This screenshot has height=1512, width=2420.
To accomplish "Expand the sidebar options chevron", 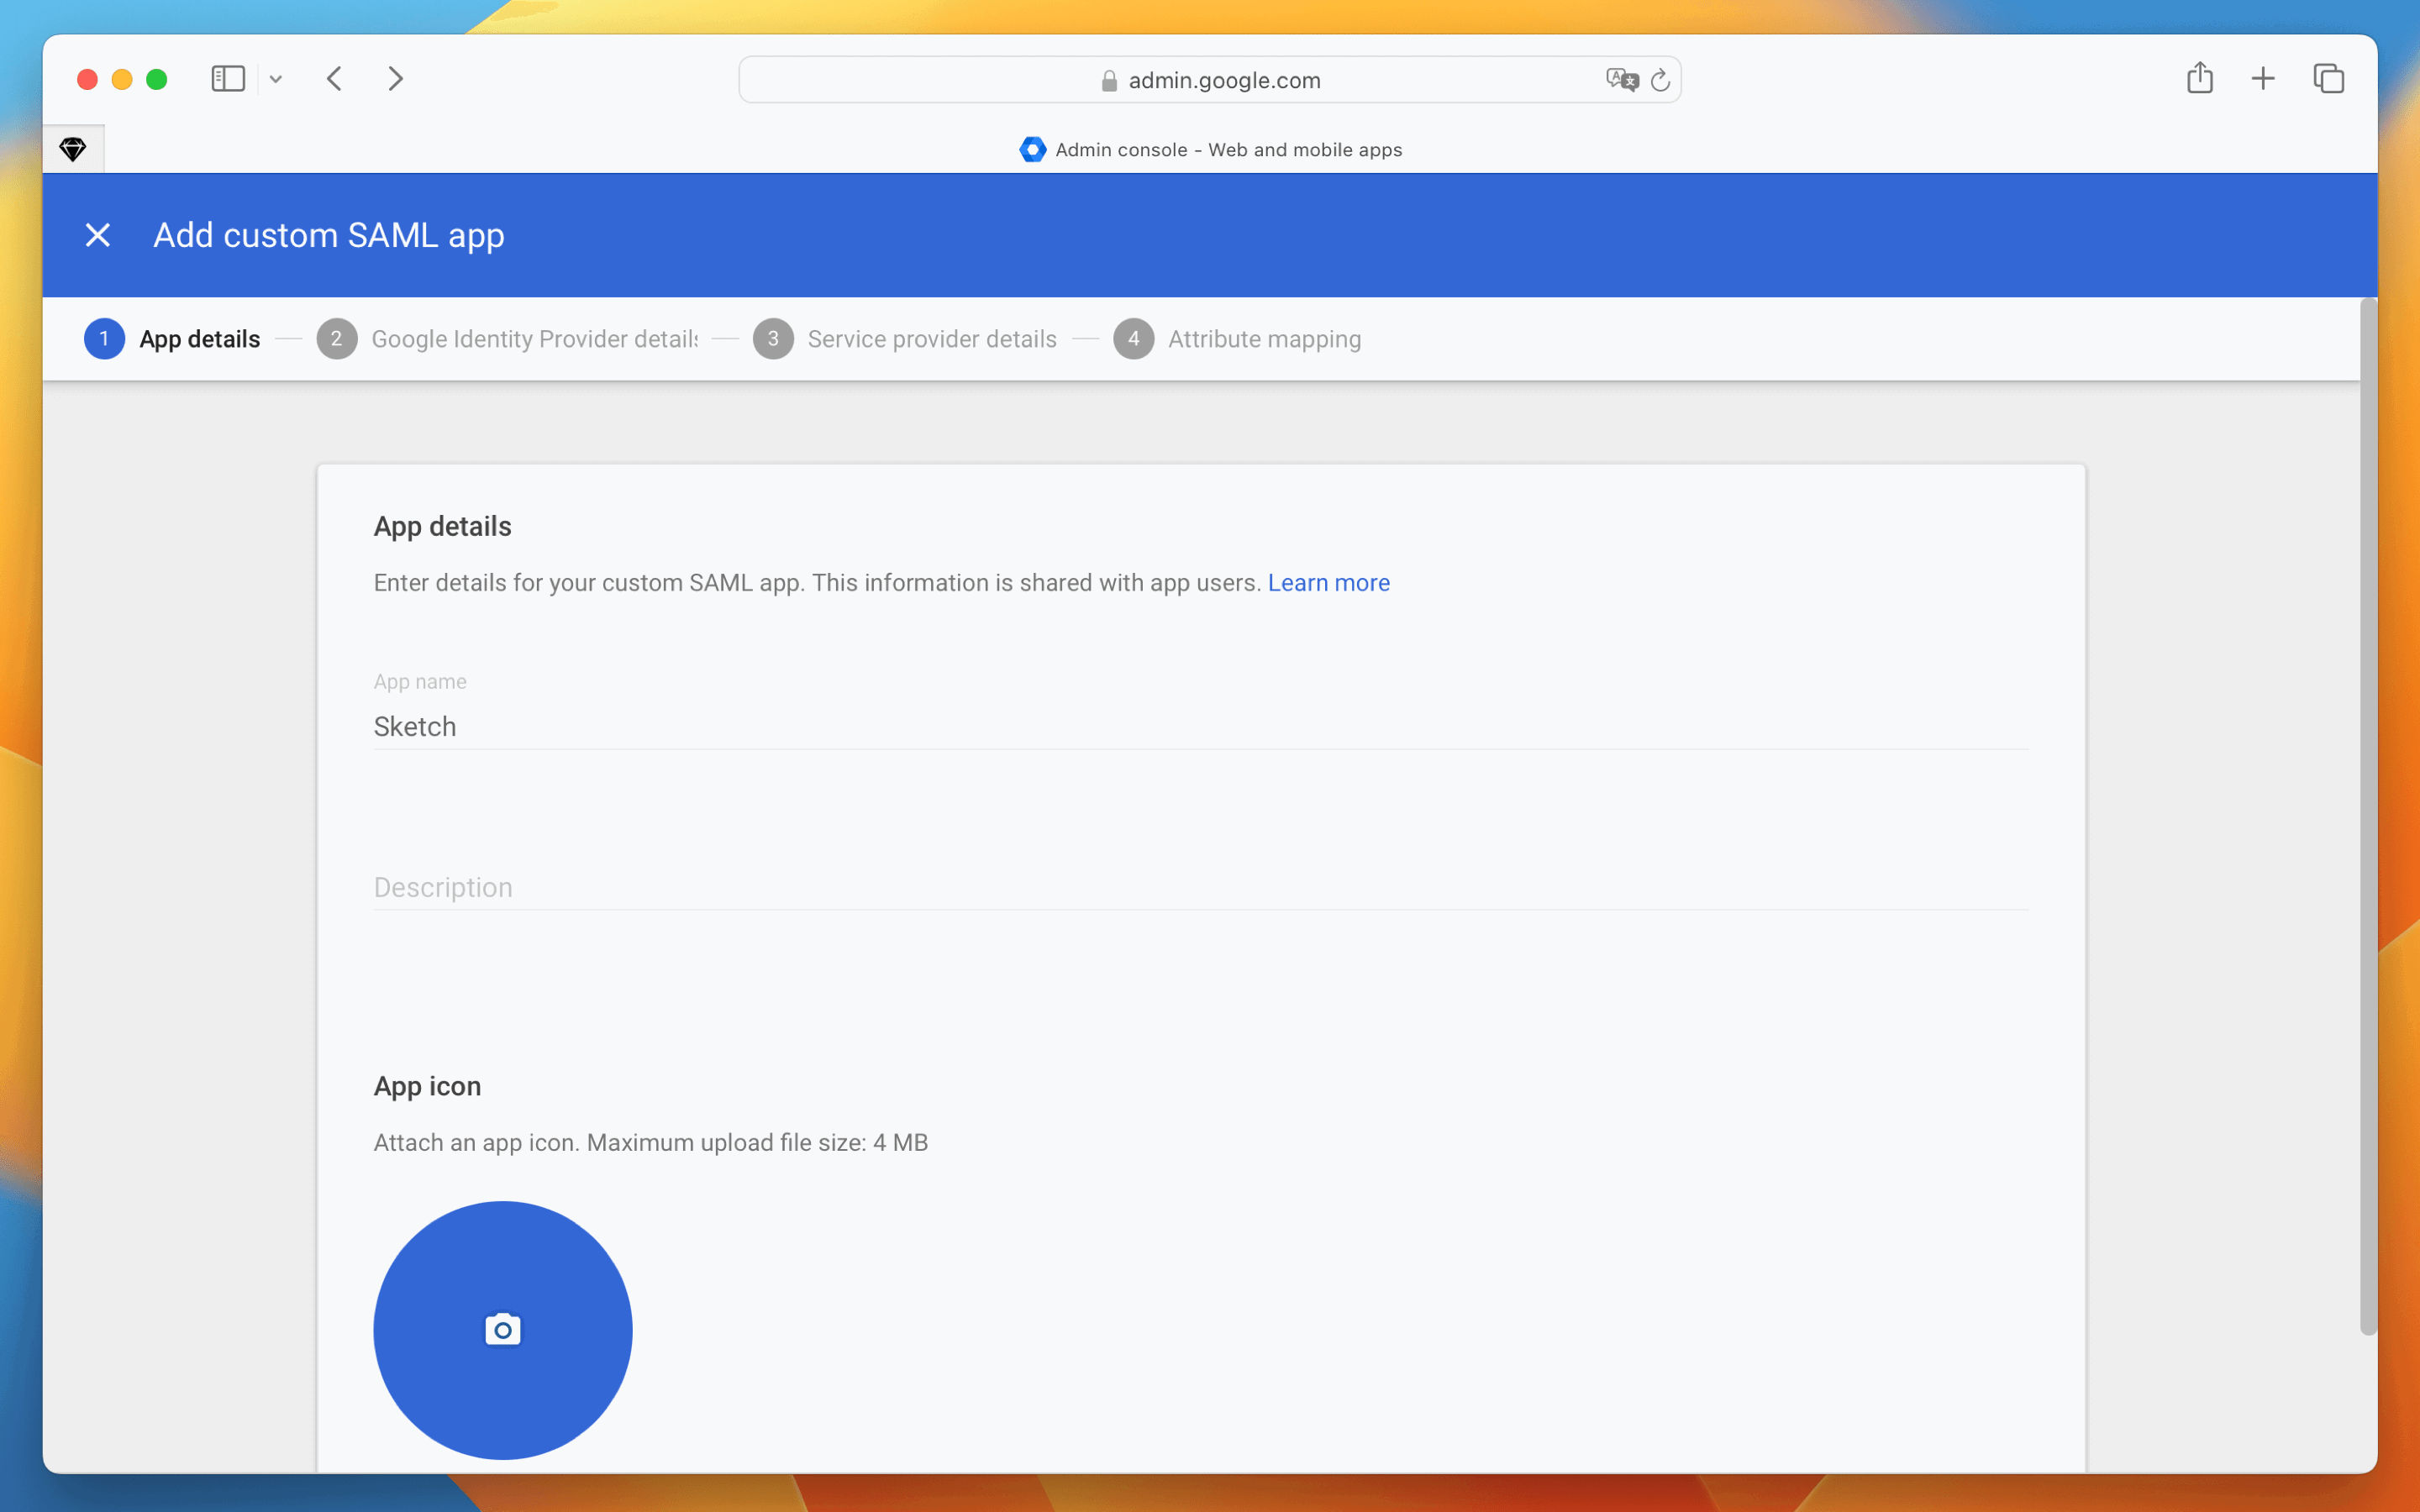I will coord(276,79).
